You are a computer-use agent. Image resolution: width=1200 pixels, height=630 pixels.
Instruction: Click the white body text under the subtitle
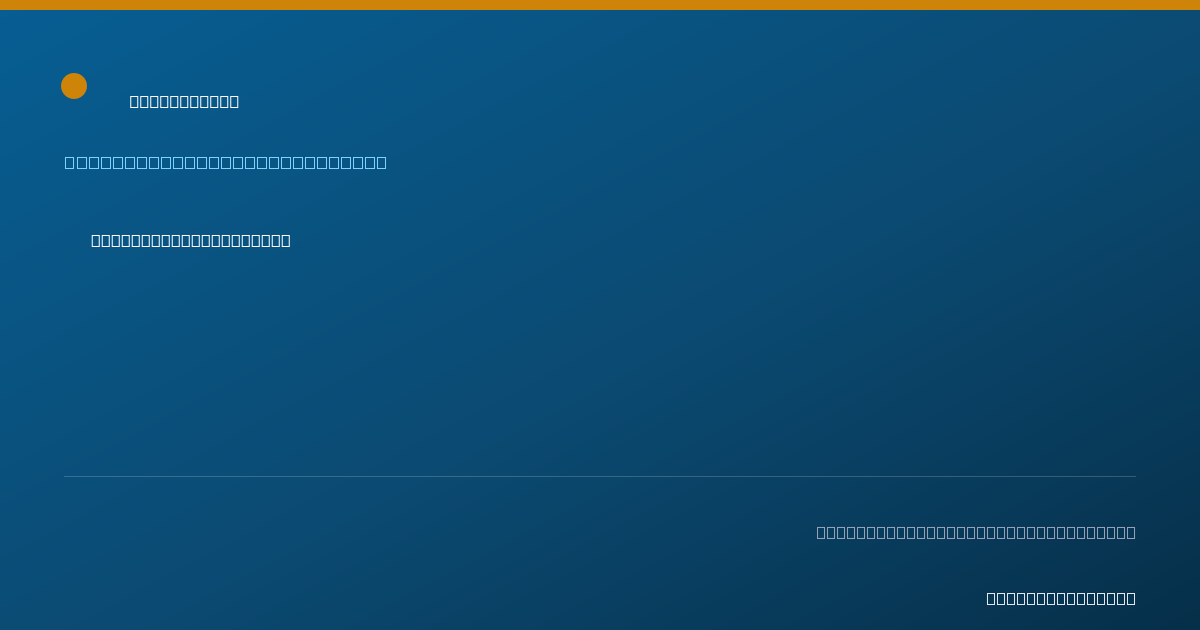(x=191, y=240)
